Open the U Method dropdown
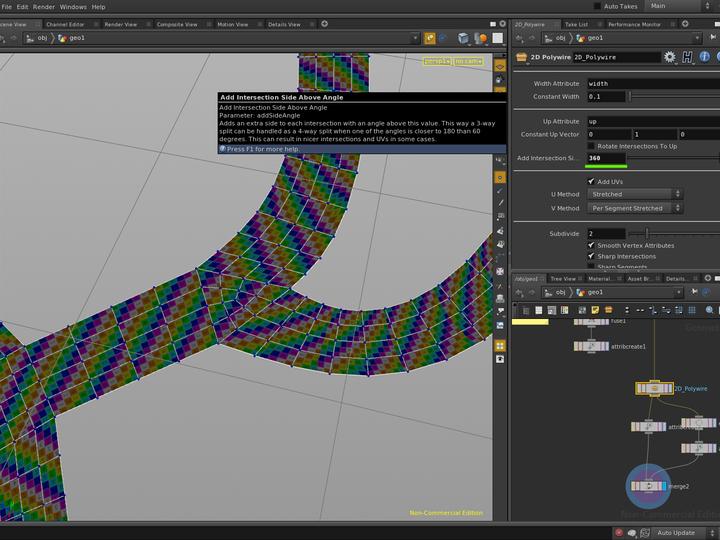This screenshot has height=540, width=720. [x=635, y=194]
